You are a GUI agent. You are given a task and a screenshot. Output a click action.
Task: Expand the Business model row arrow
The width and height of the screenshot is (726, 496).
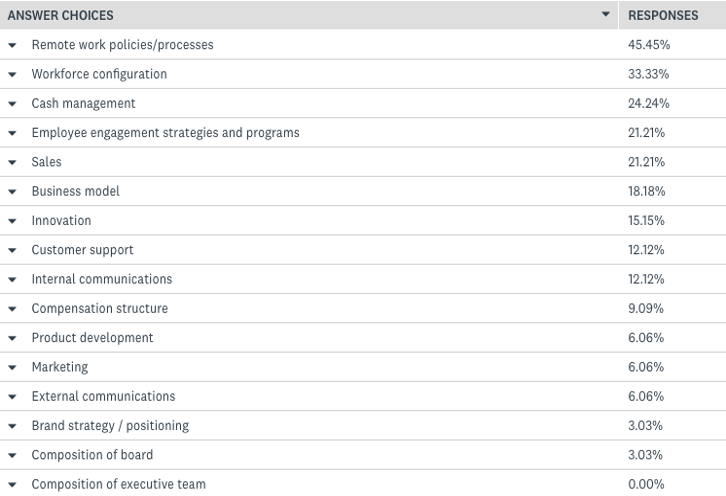12,191
